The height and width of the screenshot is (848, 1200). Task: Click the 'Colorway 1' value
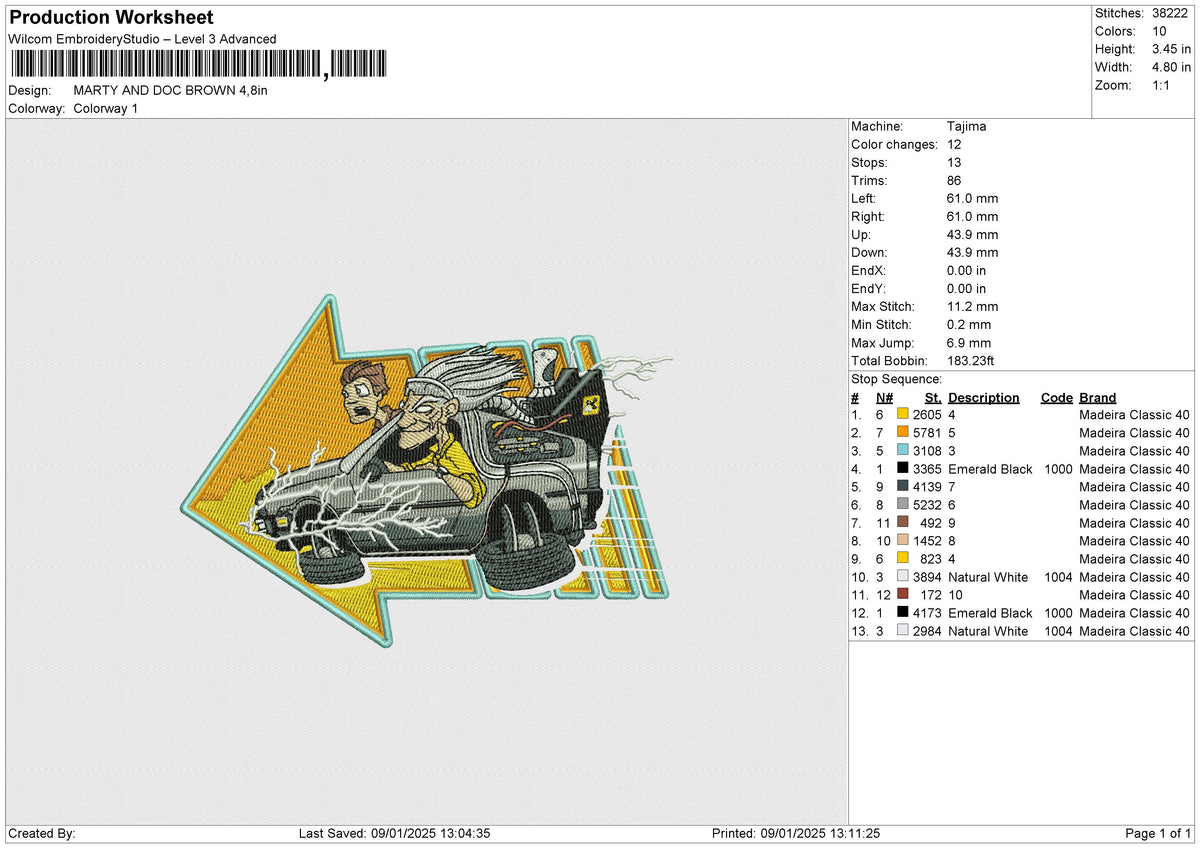click(x=106, y=108)
